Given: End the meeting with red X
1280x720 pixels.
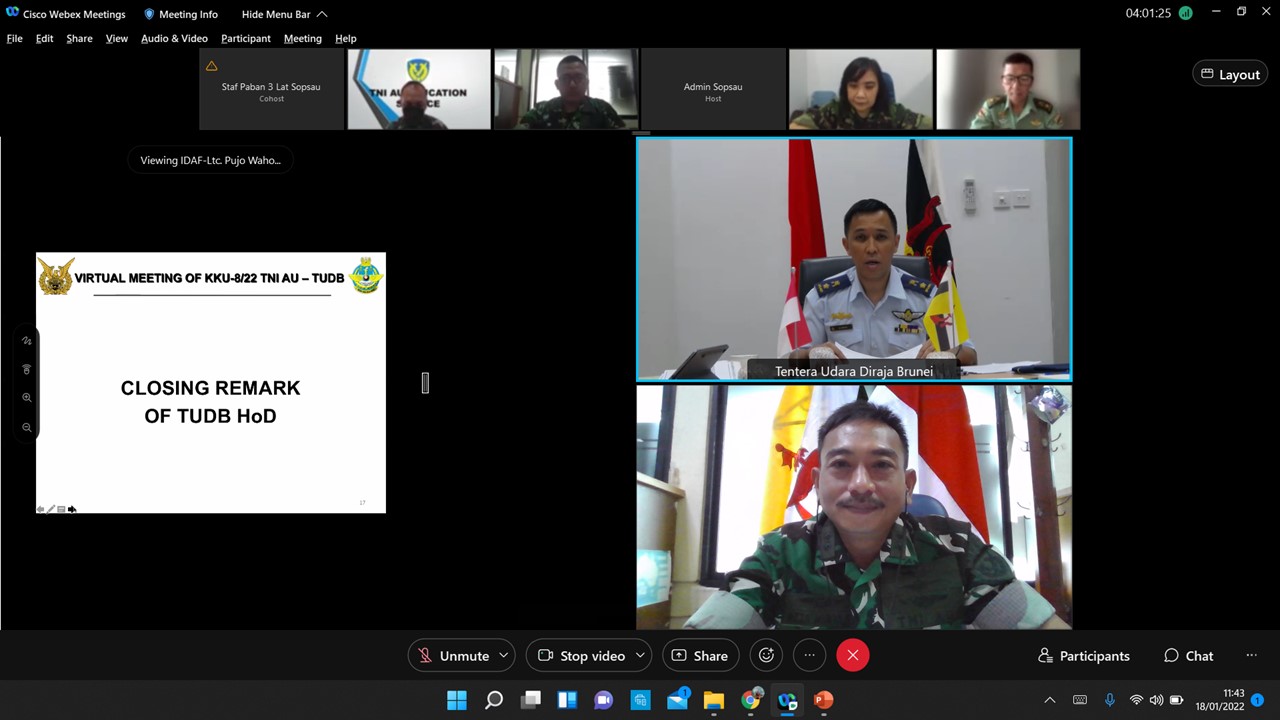Looking at the screenshot, I should (852, 656).
